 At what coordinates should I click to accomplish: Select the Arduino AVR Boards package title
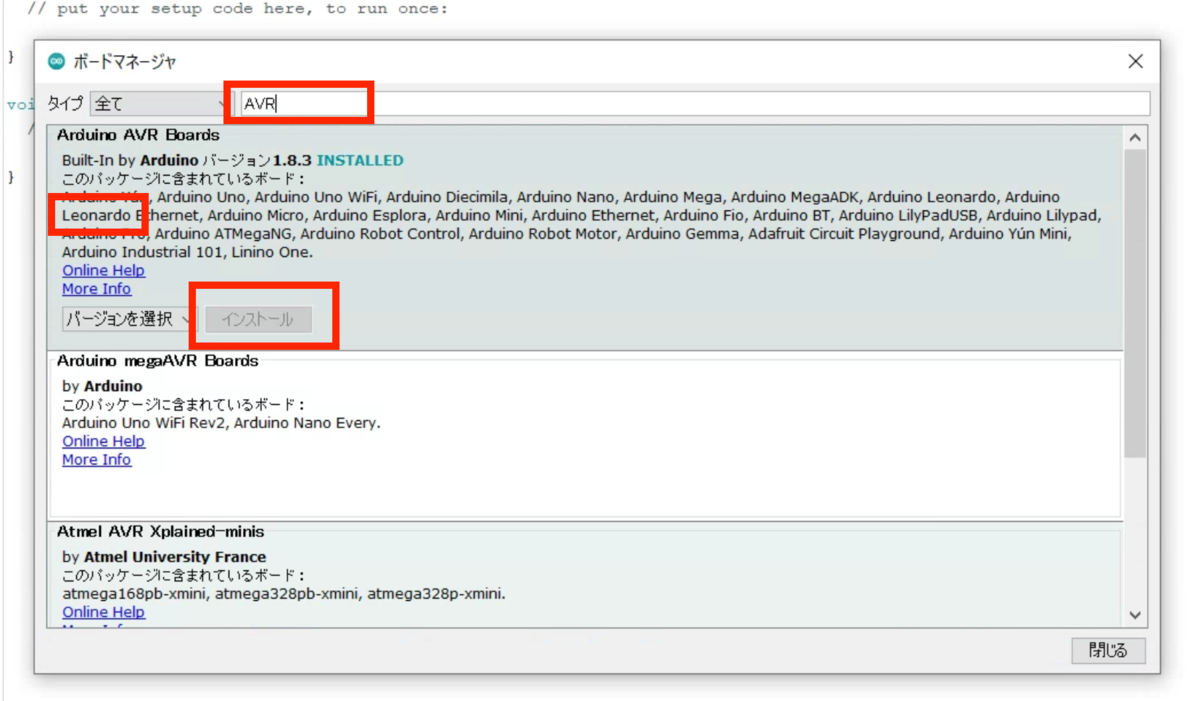[x=138, y=135]
